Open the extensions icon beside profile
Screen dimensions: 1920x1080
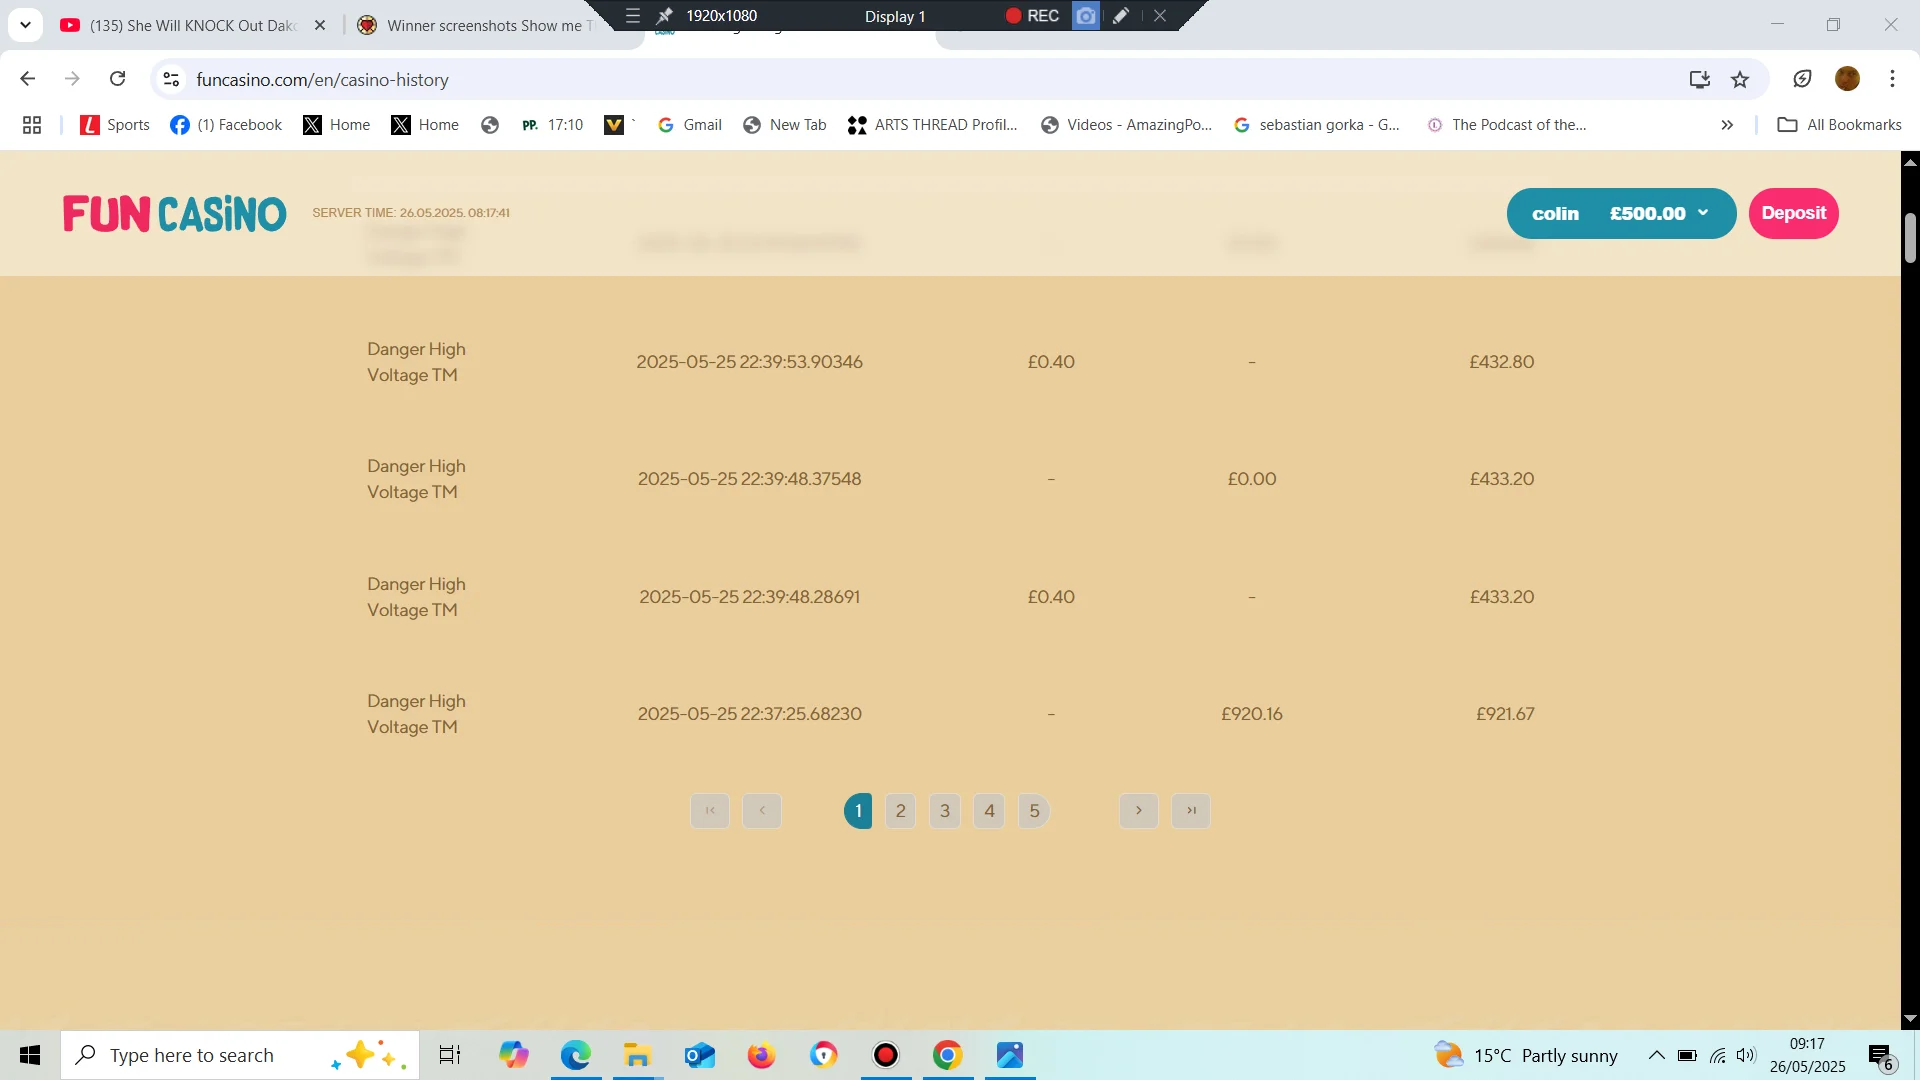pos(1802,79)
